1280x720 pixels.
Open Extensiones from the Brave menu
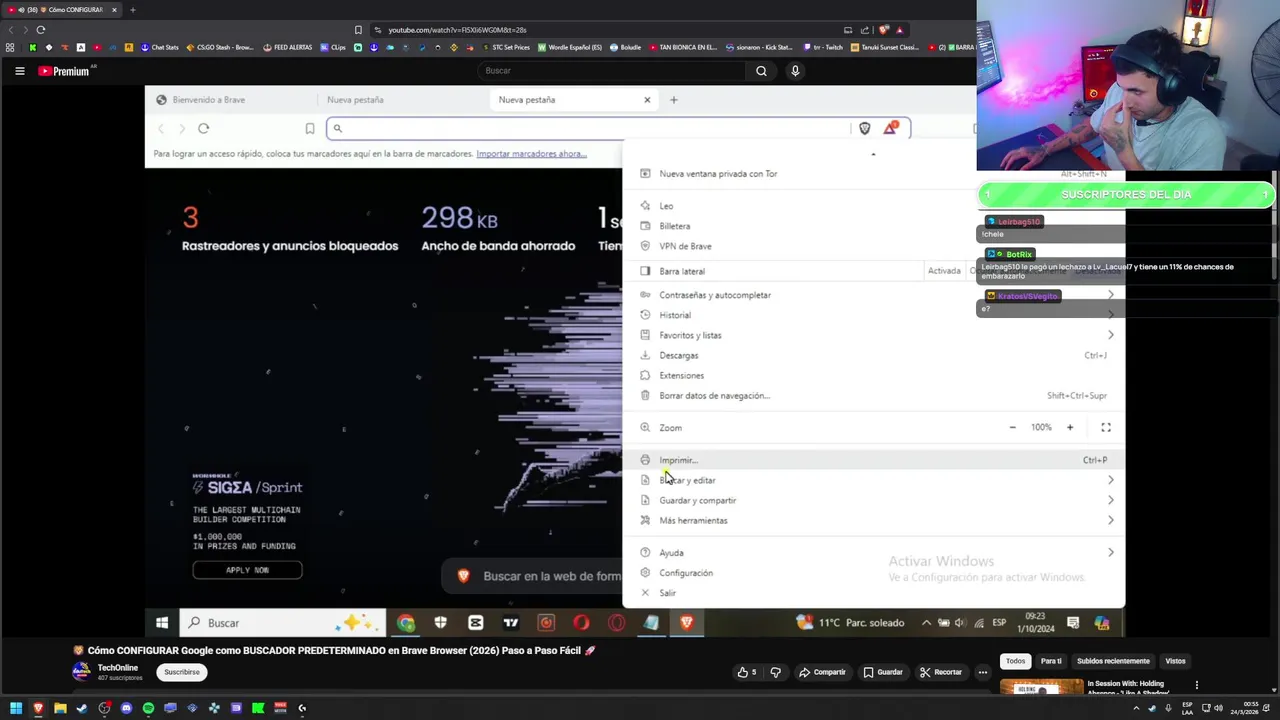(x=874, y=375)
